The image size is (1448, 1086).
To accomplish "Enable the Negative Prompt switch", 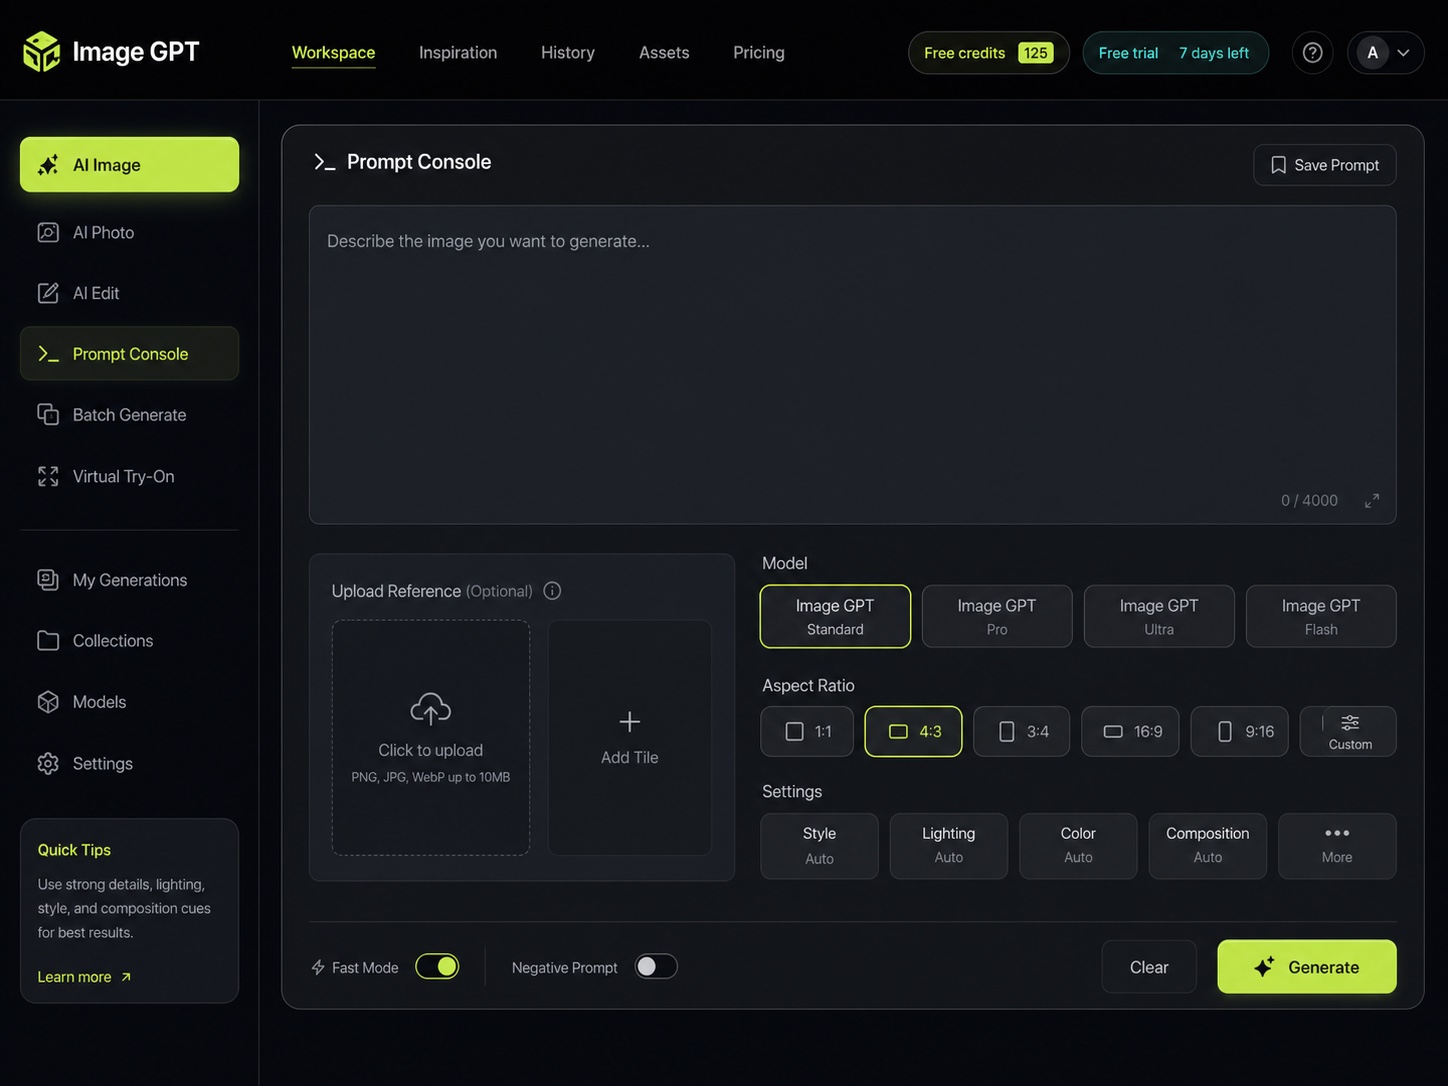I will point(656,966).
